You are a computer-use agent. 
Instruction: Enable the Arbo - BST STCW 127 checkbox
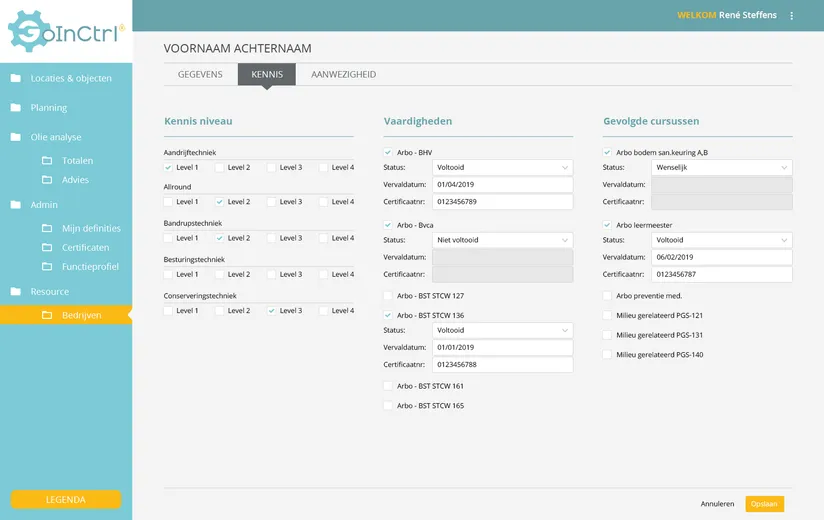(x=389, y=296)
